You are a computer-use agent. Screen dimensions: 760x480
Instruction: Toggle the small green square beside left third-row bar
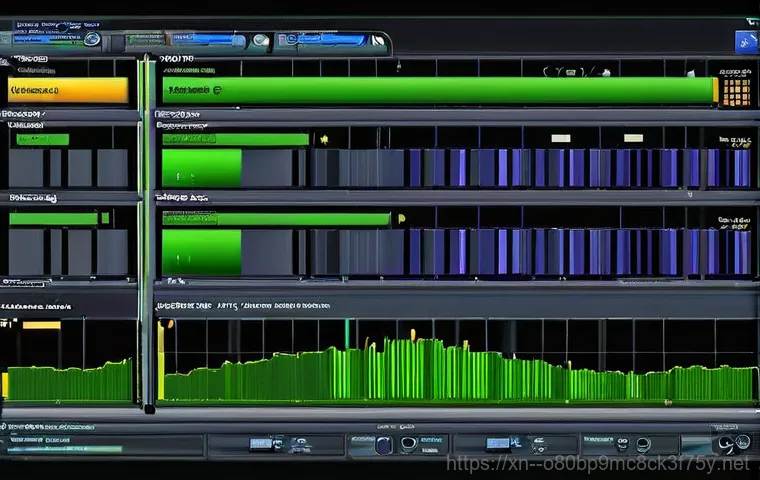tap(105, 217)
